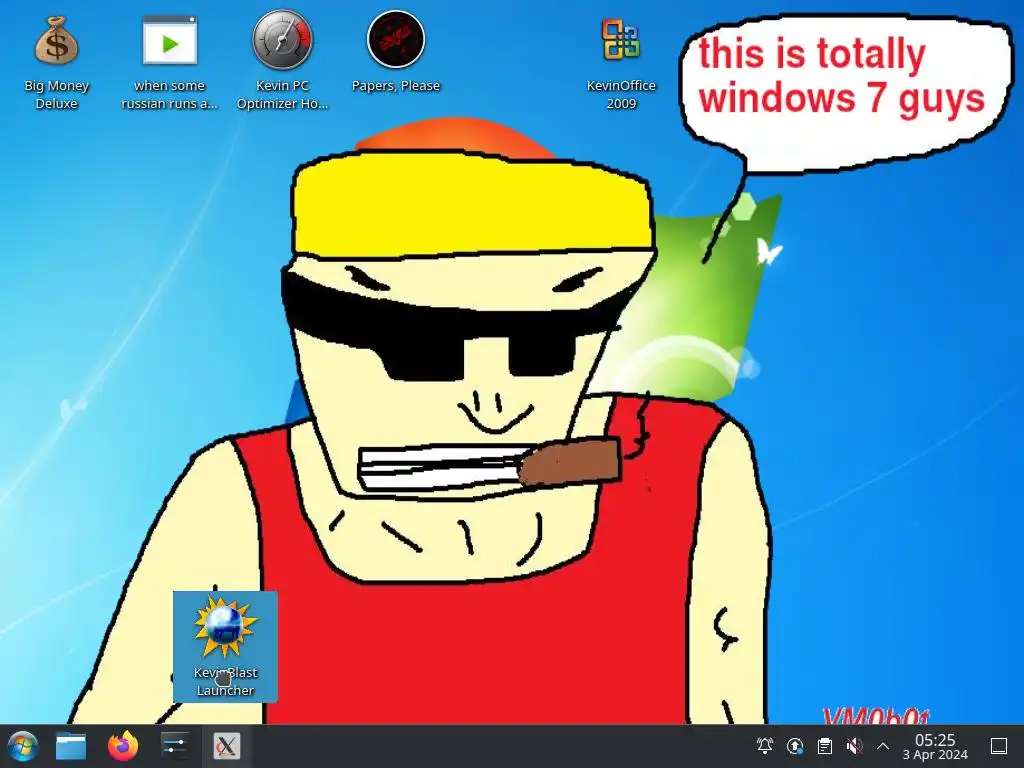Viewport: 1024px width, 768px height.
Task: Open the updates tray icon with the upward arrow
Action: click(795, 746)
